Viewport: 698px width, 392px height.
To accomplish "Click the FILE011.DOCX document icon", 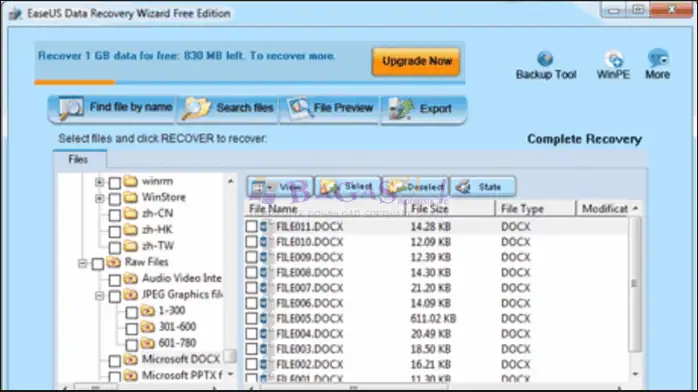I will click(x=265, y=226).
